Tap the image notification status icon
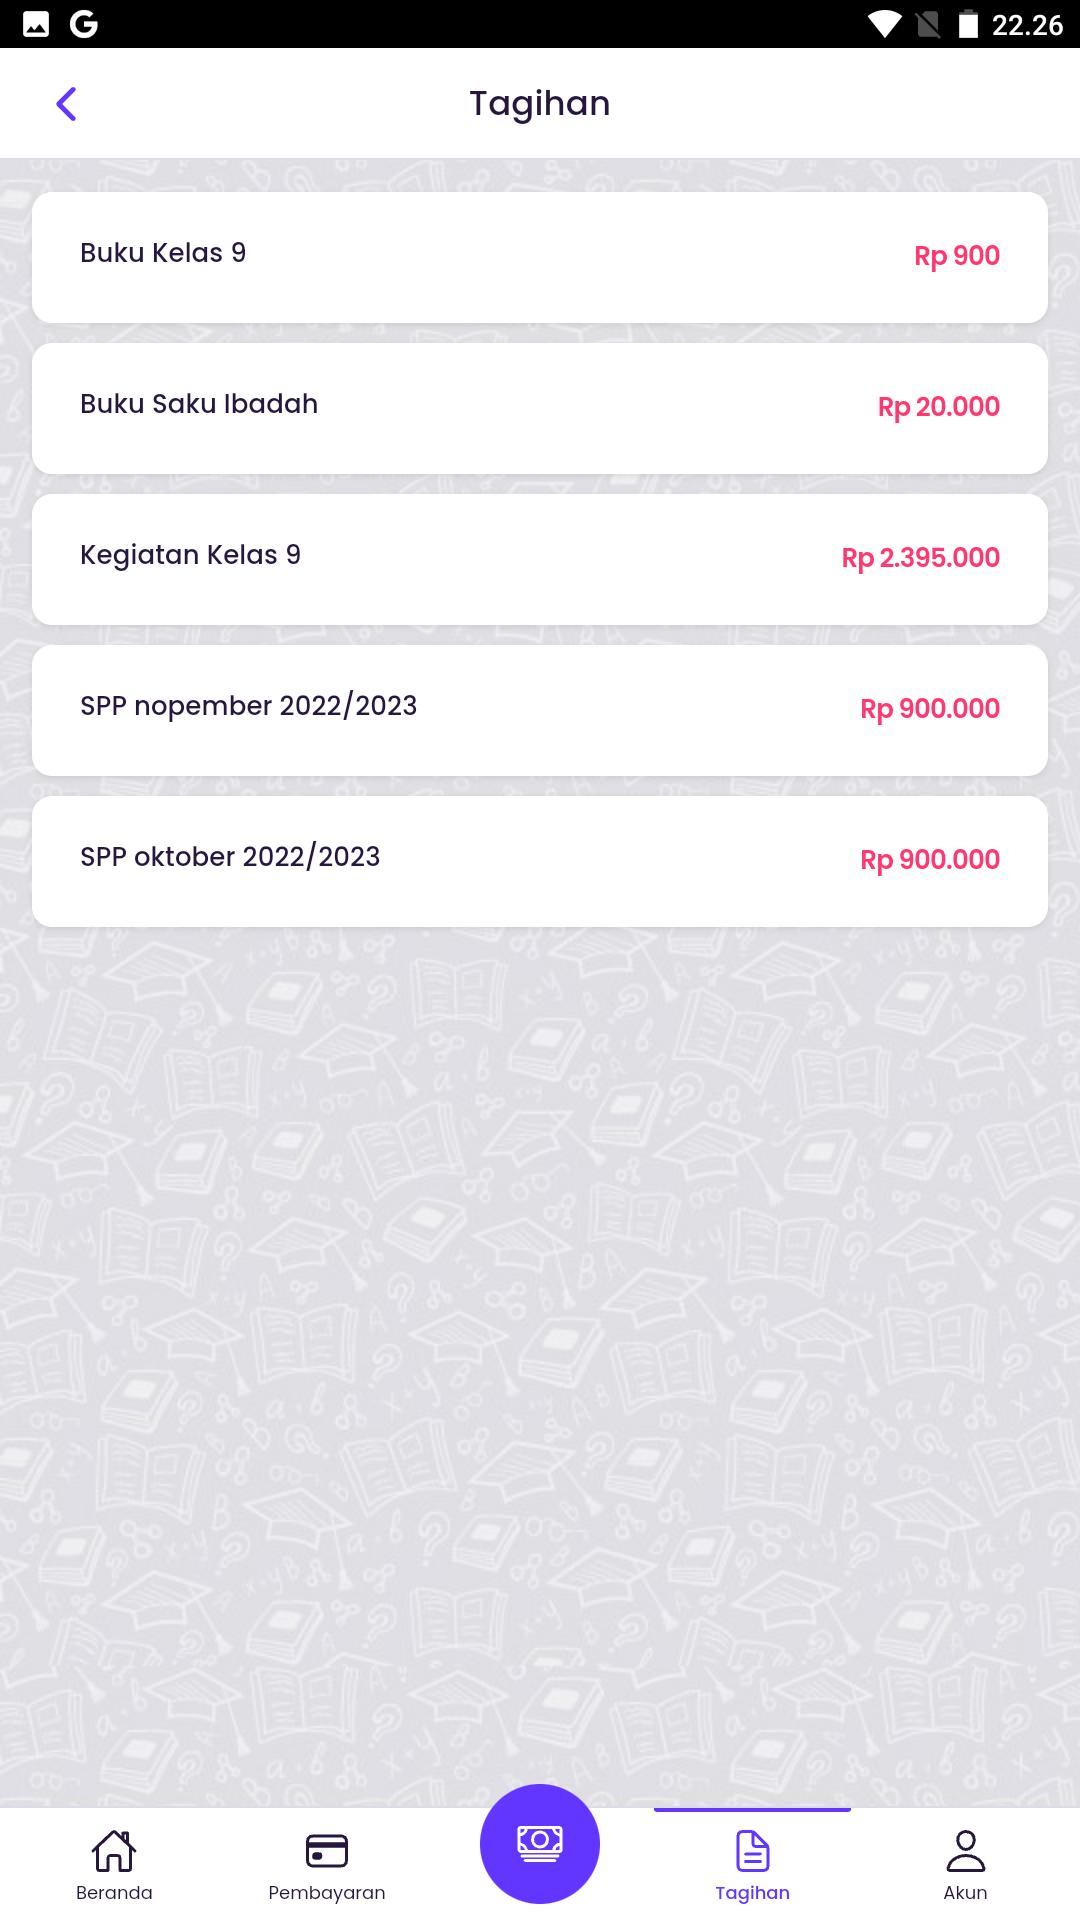This screenshot has width=1080, height=1920. [36, 24]
